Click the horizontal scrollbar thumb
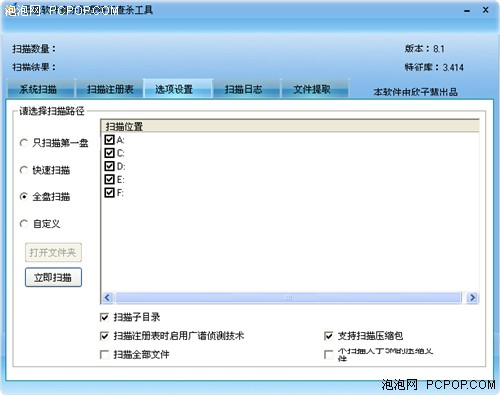Viewport: 500px width, 395px height. point(289,297)
